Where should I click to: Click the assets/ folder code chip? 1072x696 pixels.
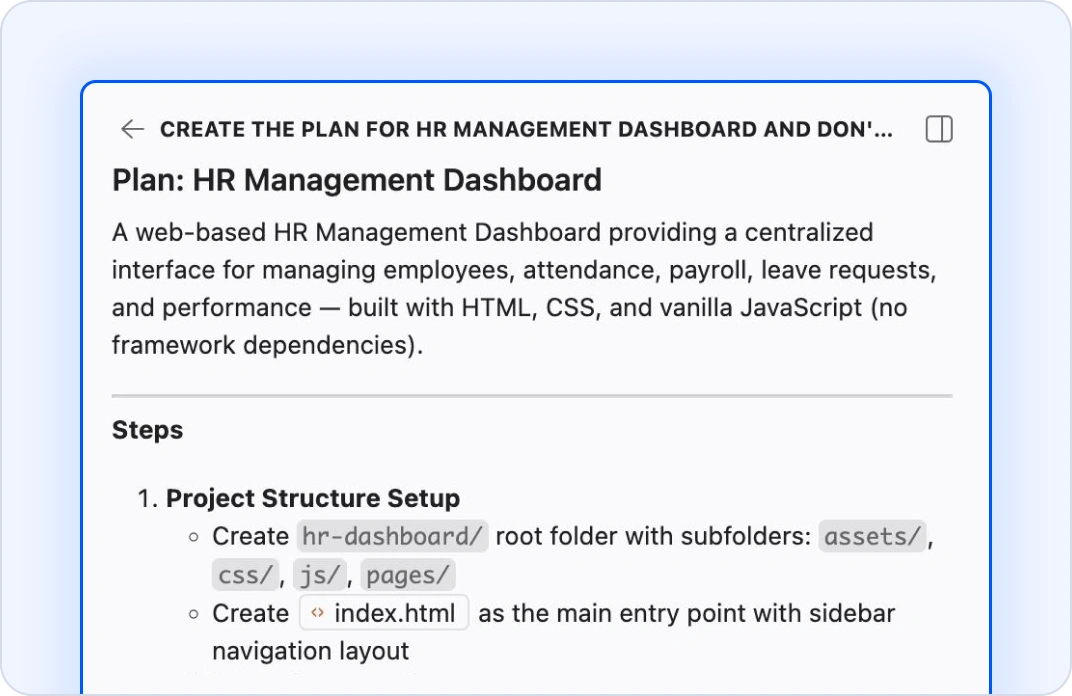tap(872, 537)
